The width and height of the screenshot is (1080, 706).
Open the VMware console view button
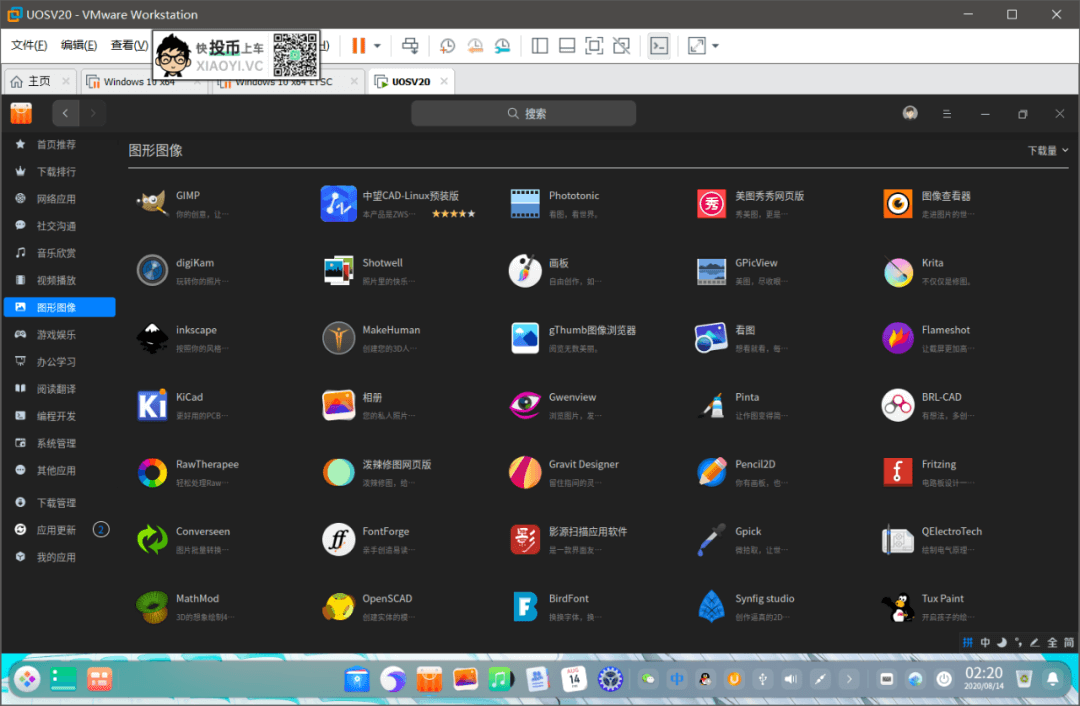click(x=659, y=46)
